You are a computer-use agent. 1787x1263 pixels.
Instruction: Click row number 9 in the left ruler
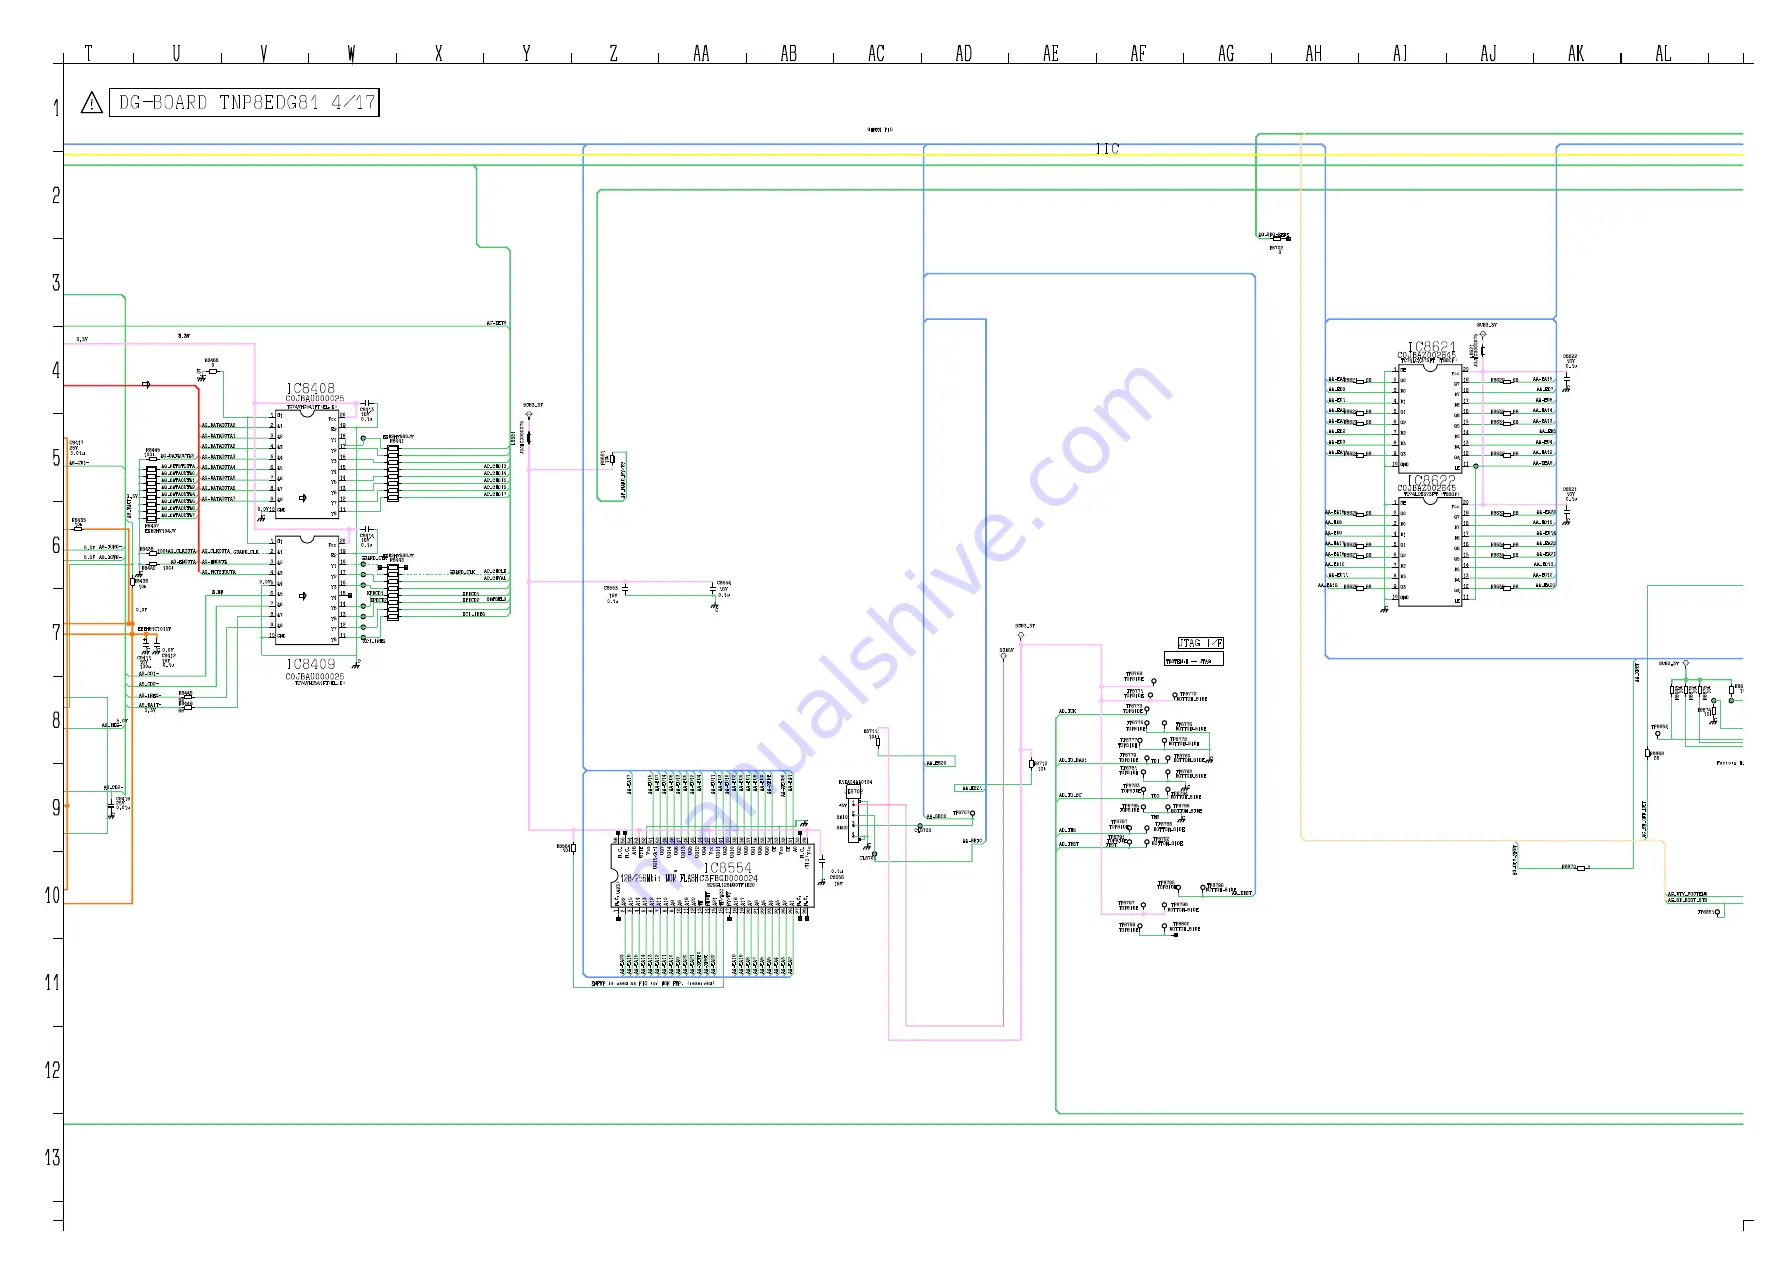click(x=56, y=807)
